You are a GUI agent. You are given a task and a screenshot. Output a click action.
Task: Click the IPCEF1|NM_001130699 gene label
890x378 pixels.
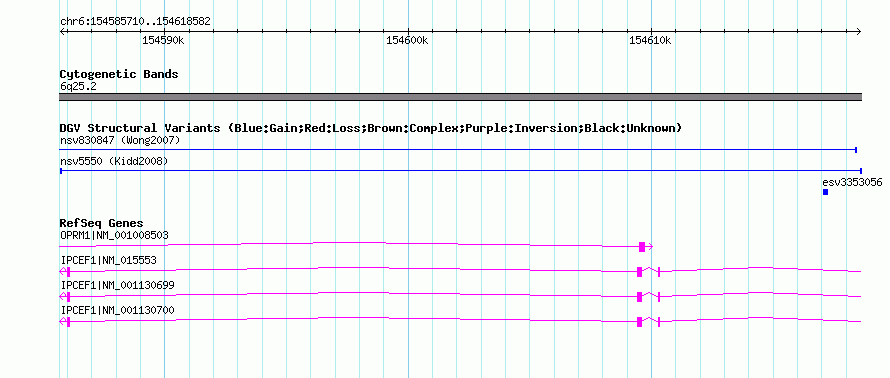117,285
